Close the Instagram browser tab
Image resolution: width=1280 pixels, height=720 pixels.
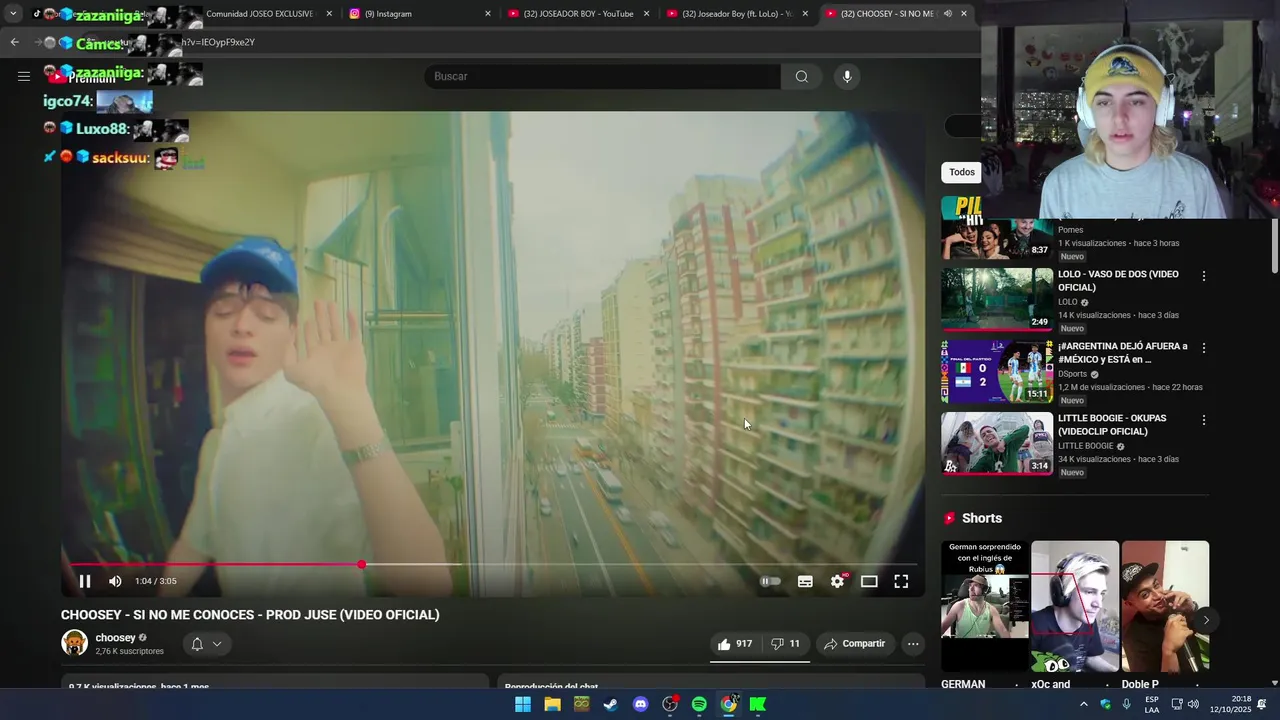(x=488, y=14)
